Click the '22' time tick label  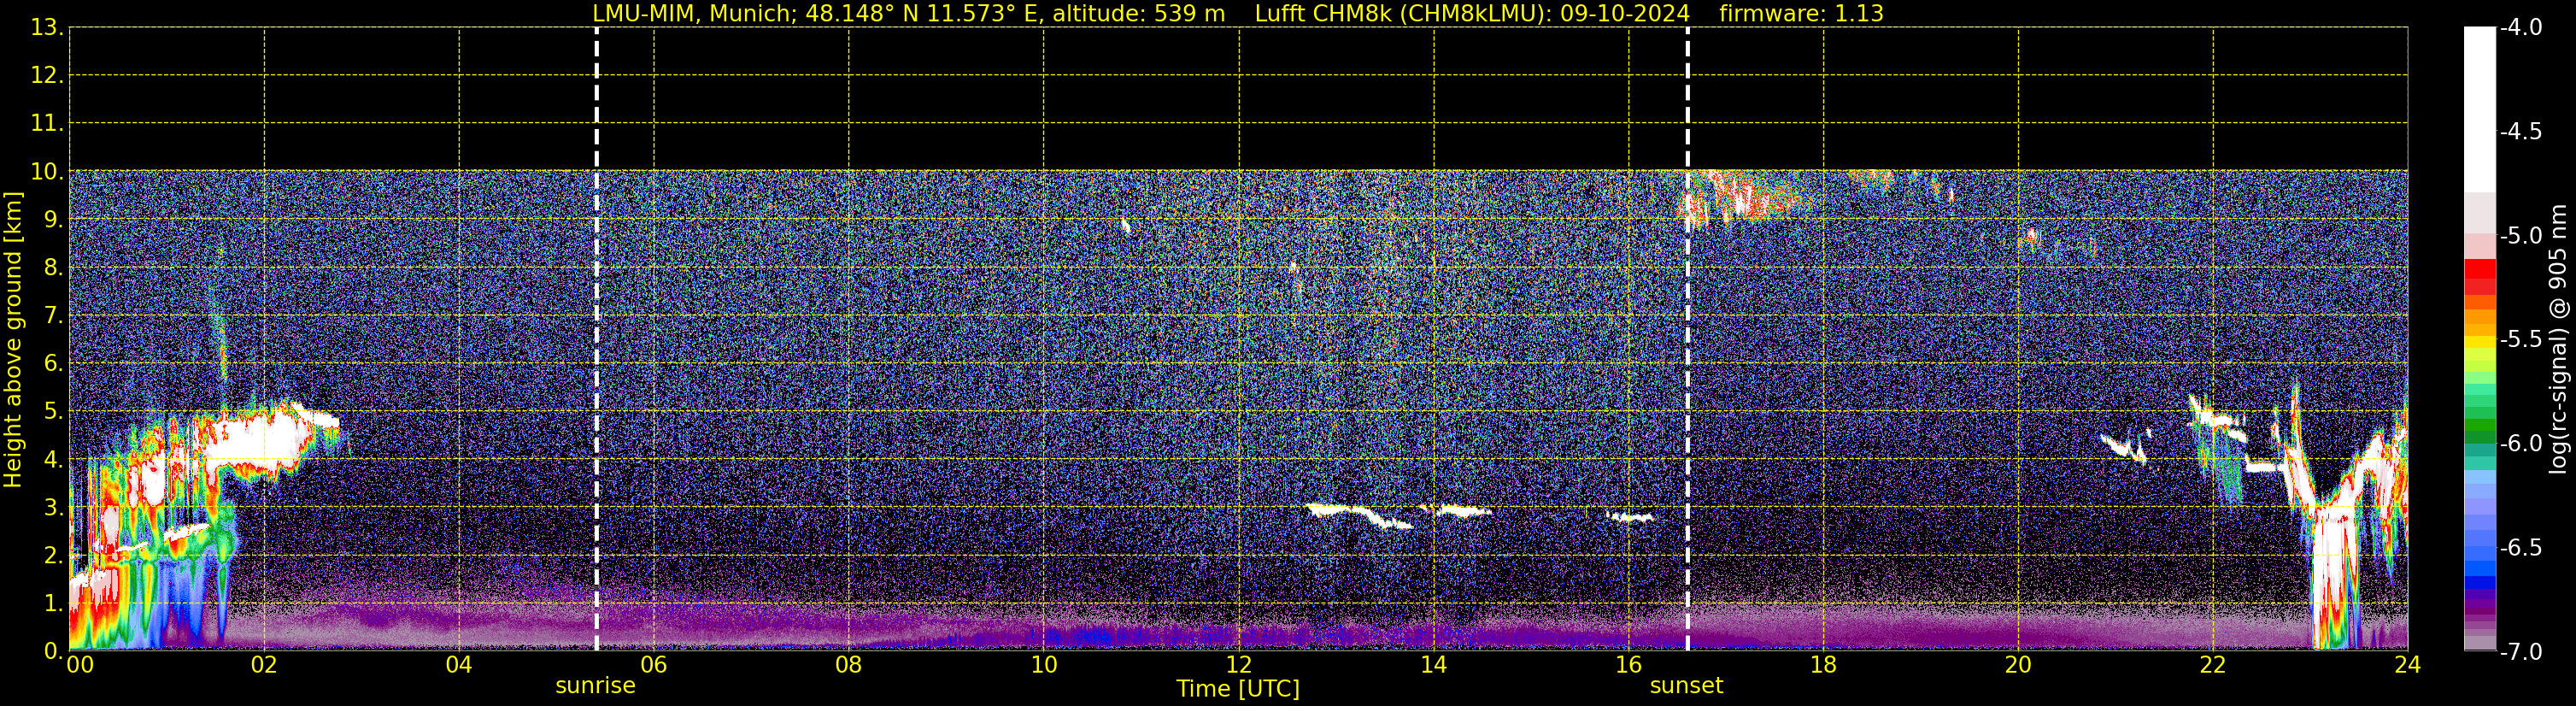pyautogui.click(x=2213, y=665)
